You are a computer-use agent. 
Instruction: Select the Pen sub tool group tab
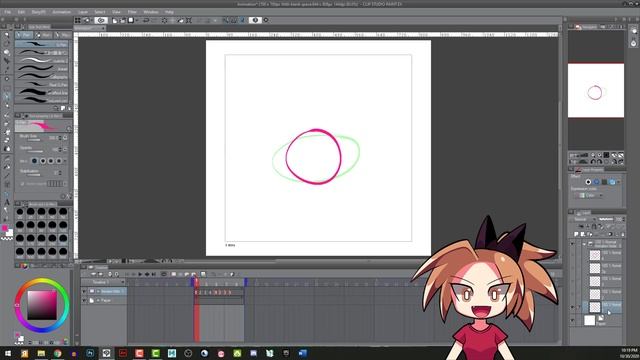point(24,35)
